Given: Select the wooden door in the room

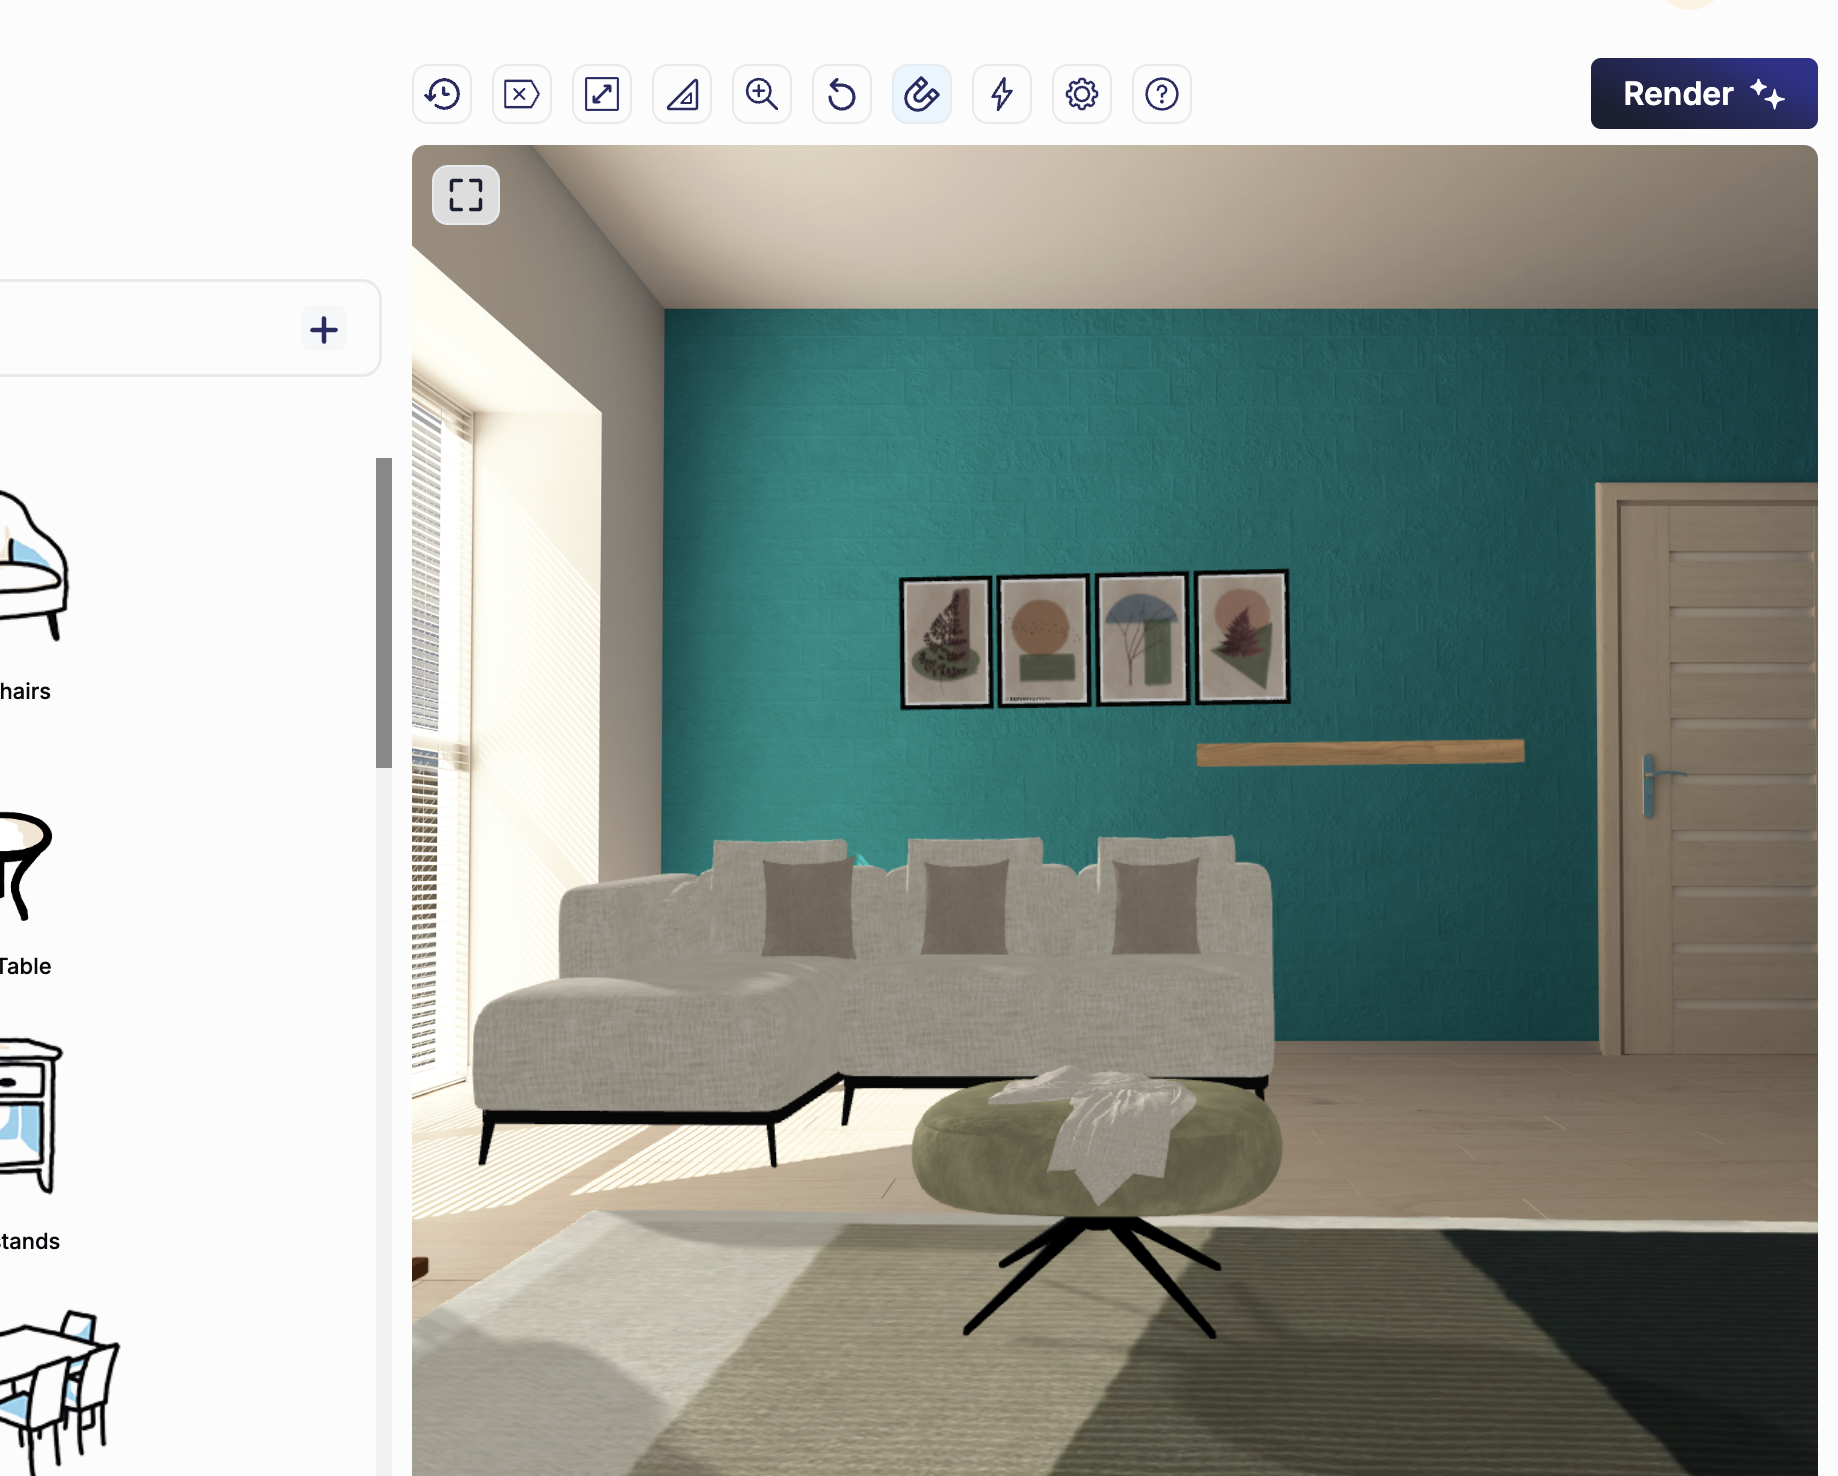Looking at the screenshot, I should click(1706, 769).
